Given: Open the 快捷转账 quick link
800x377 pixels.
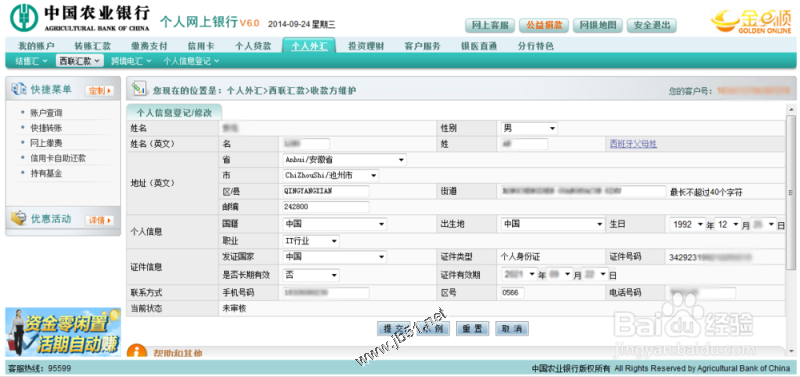Looking at the screenshot, I should coord(46,128).
